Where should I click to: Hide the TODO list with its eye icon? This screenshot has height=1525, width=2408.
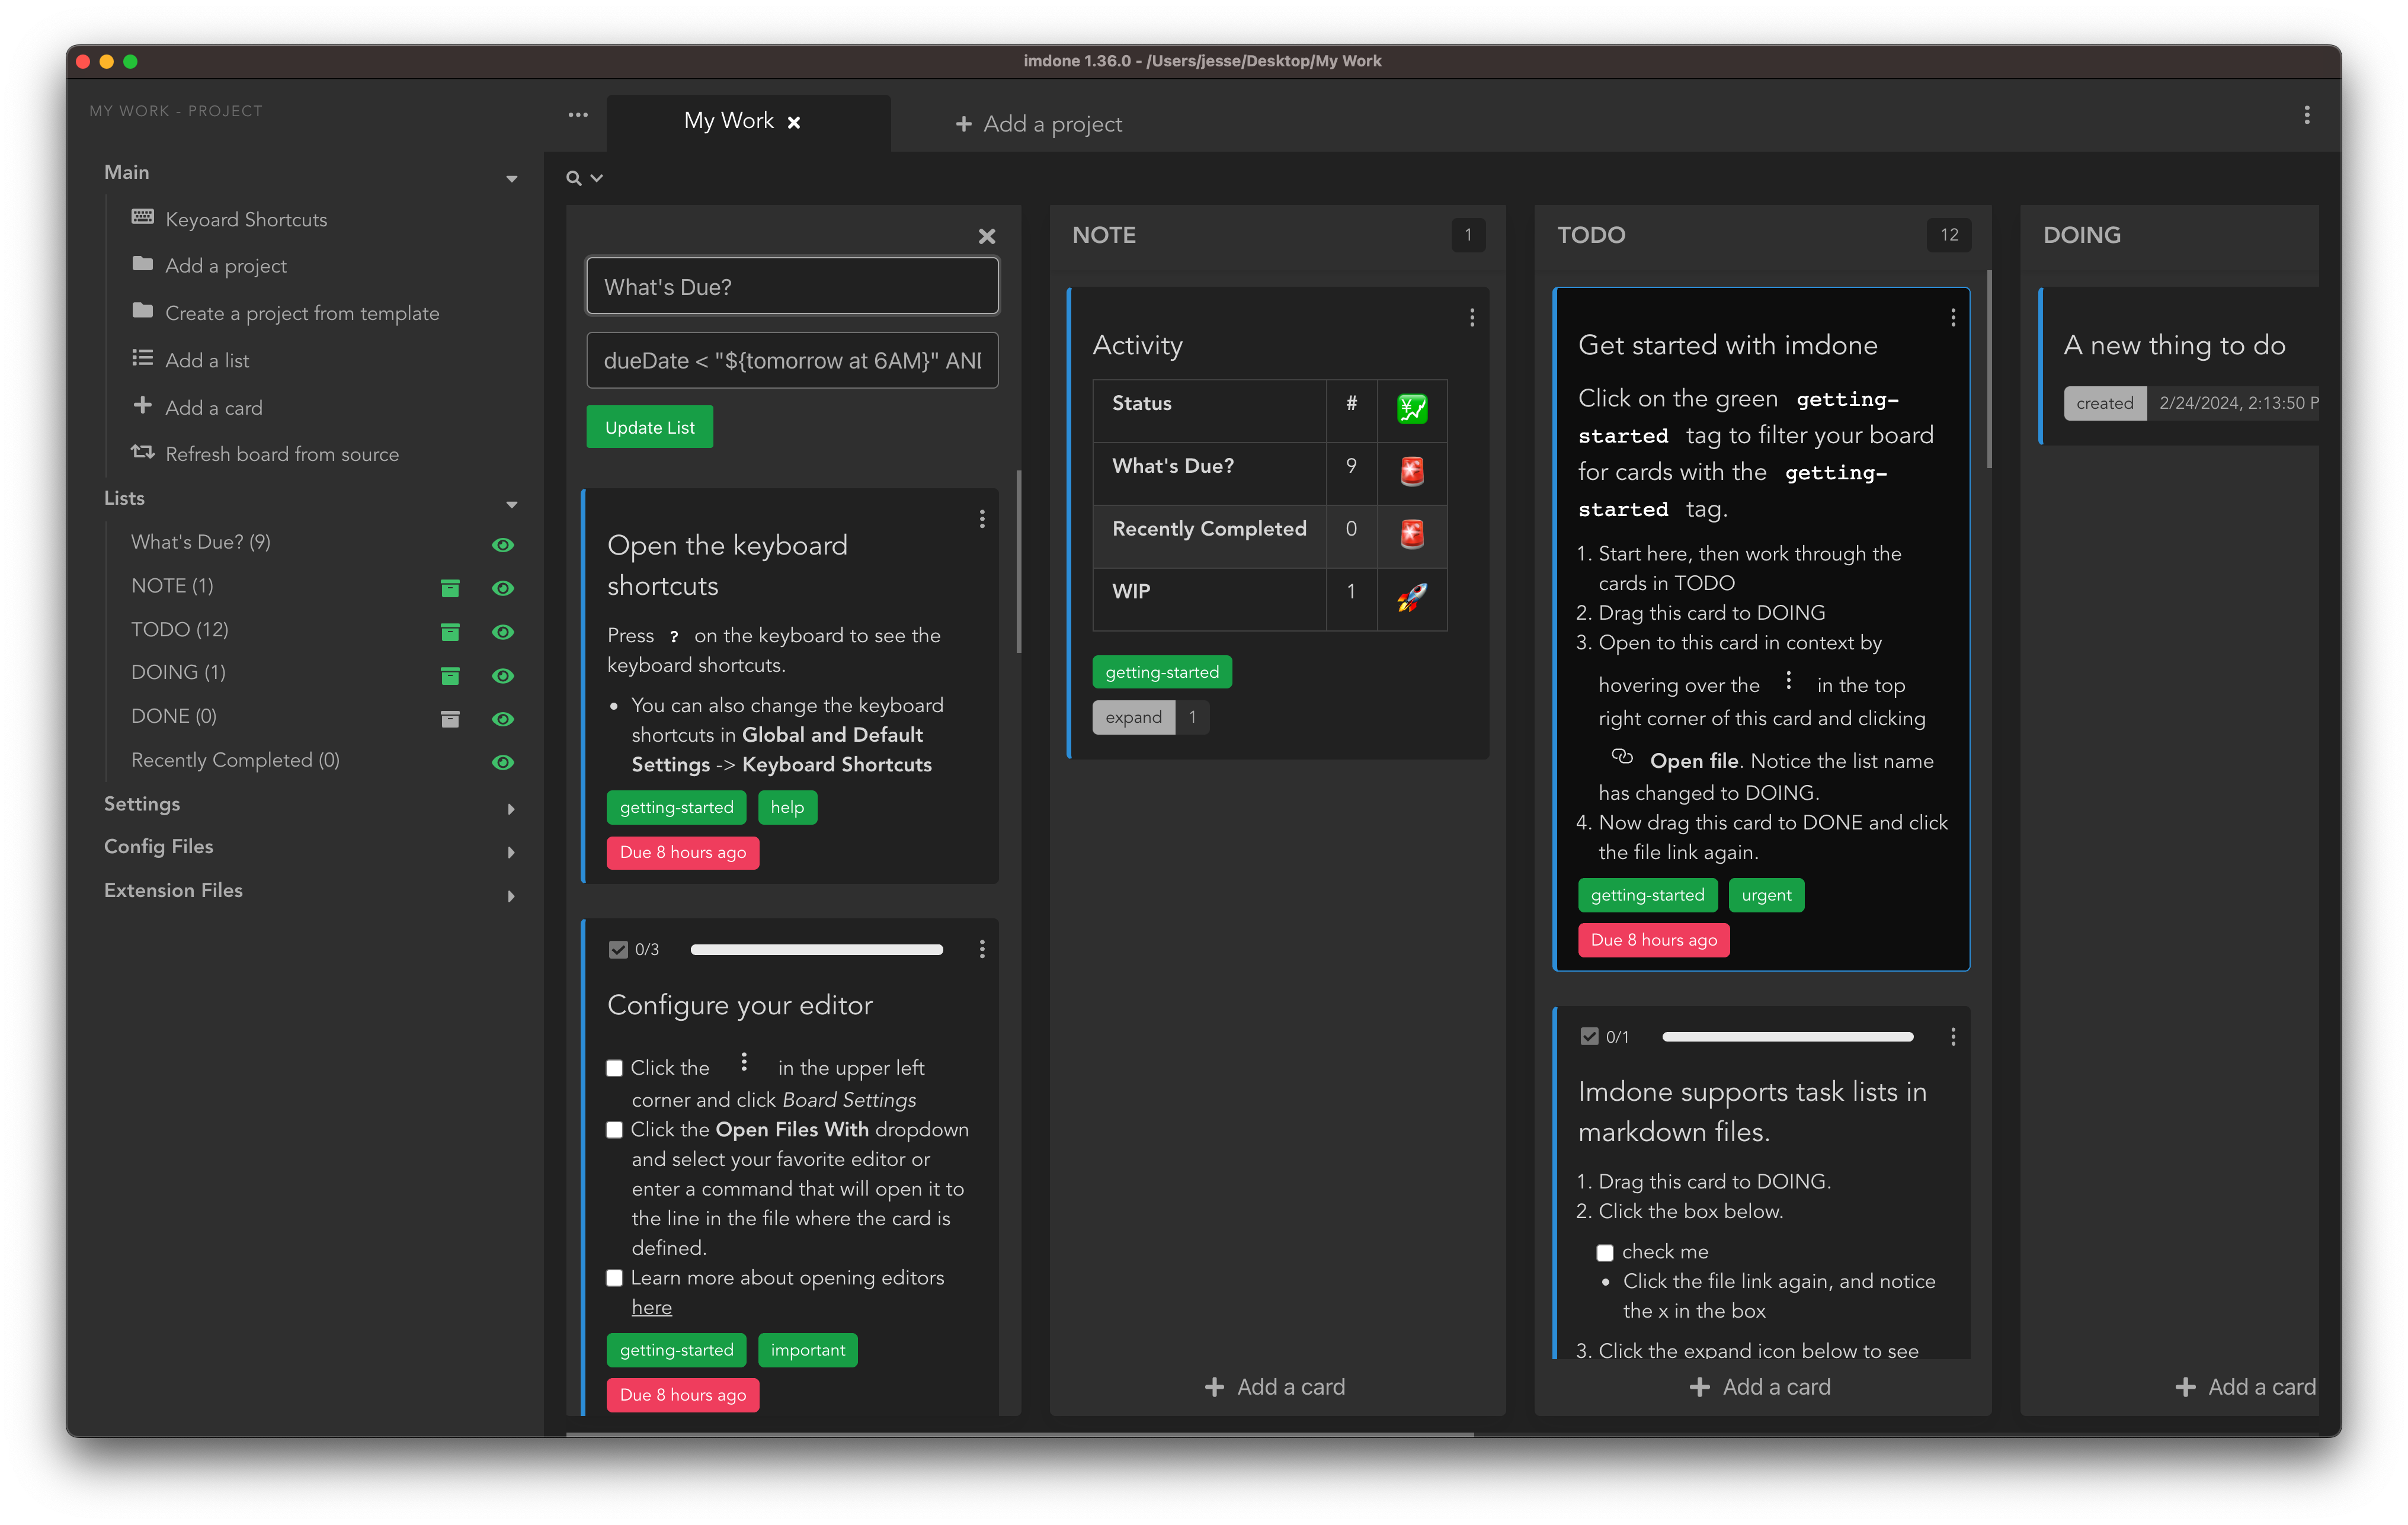point(503,632)
